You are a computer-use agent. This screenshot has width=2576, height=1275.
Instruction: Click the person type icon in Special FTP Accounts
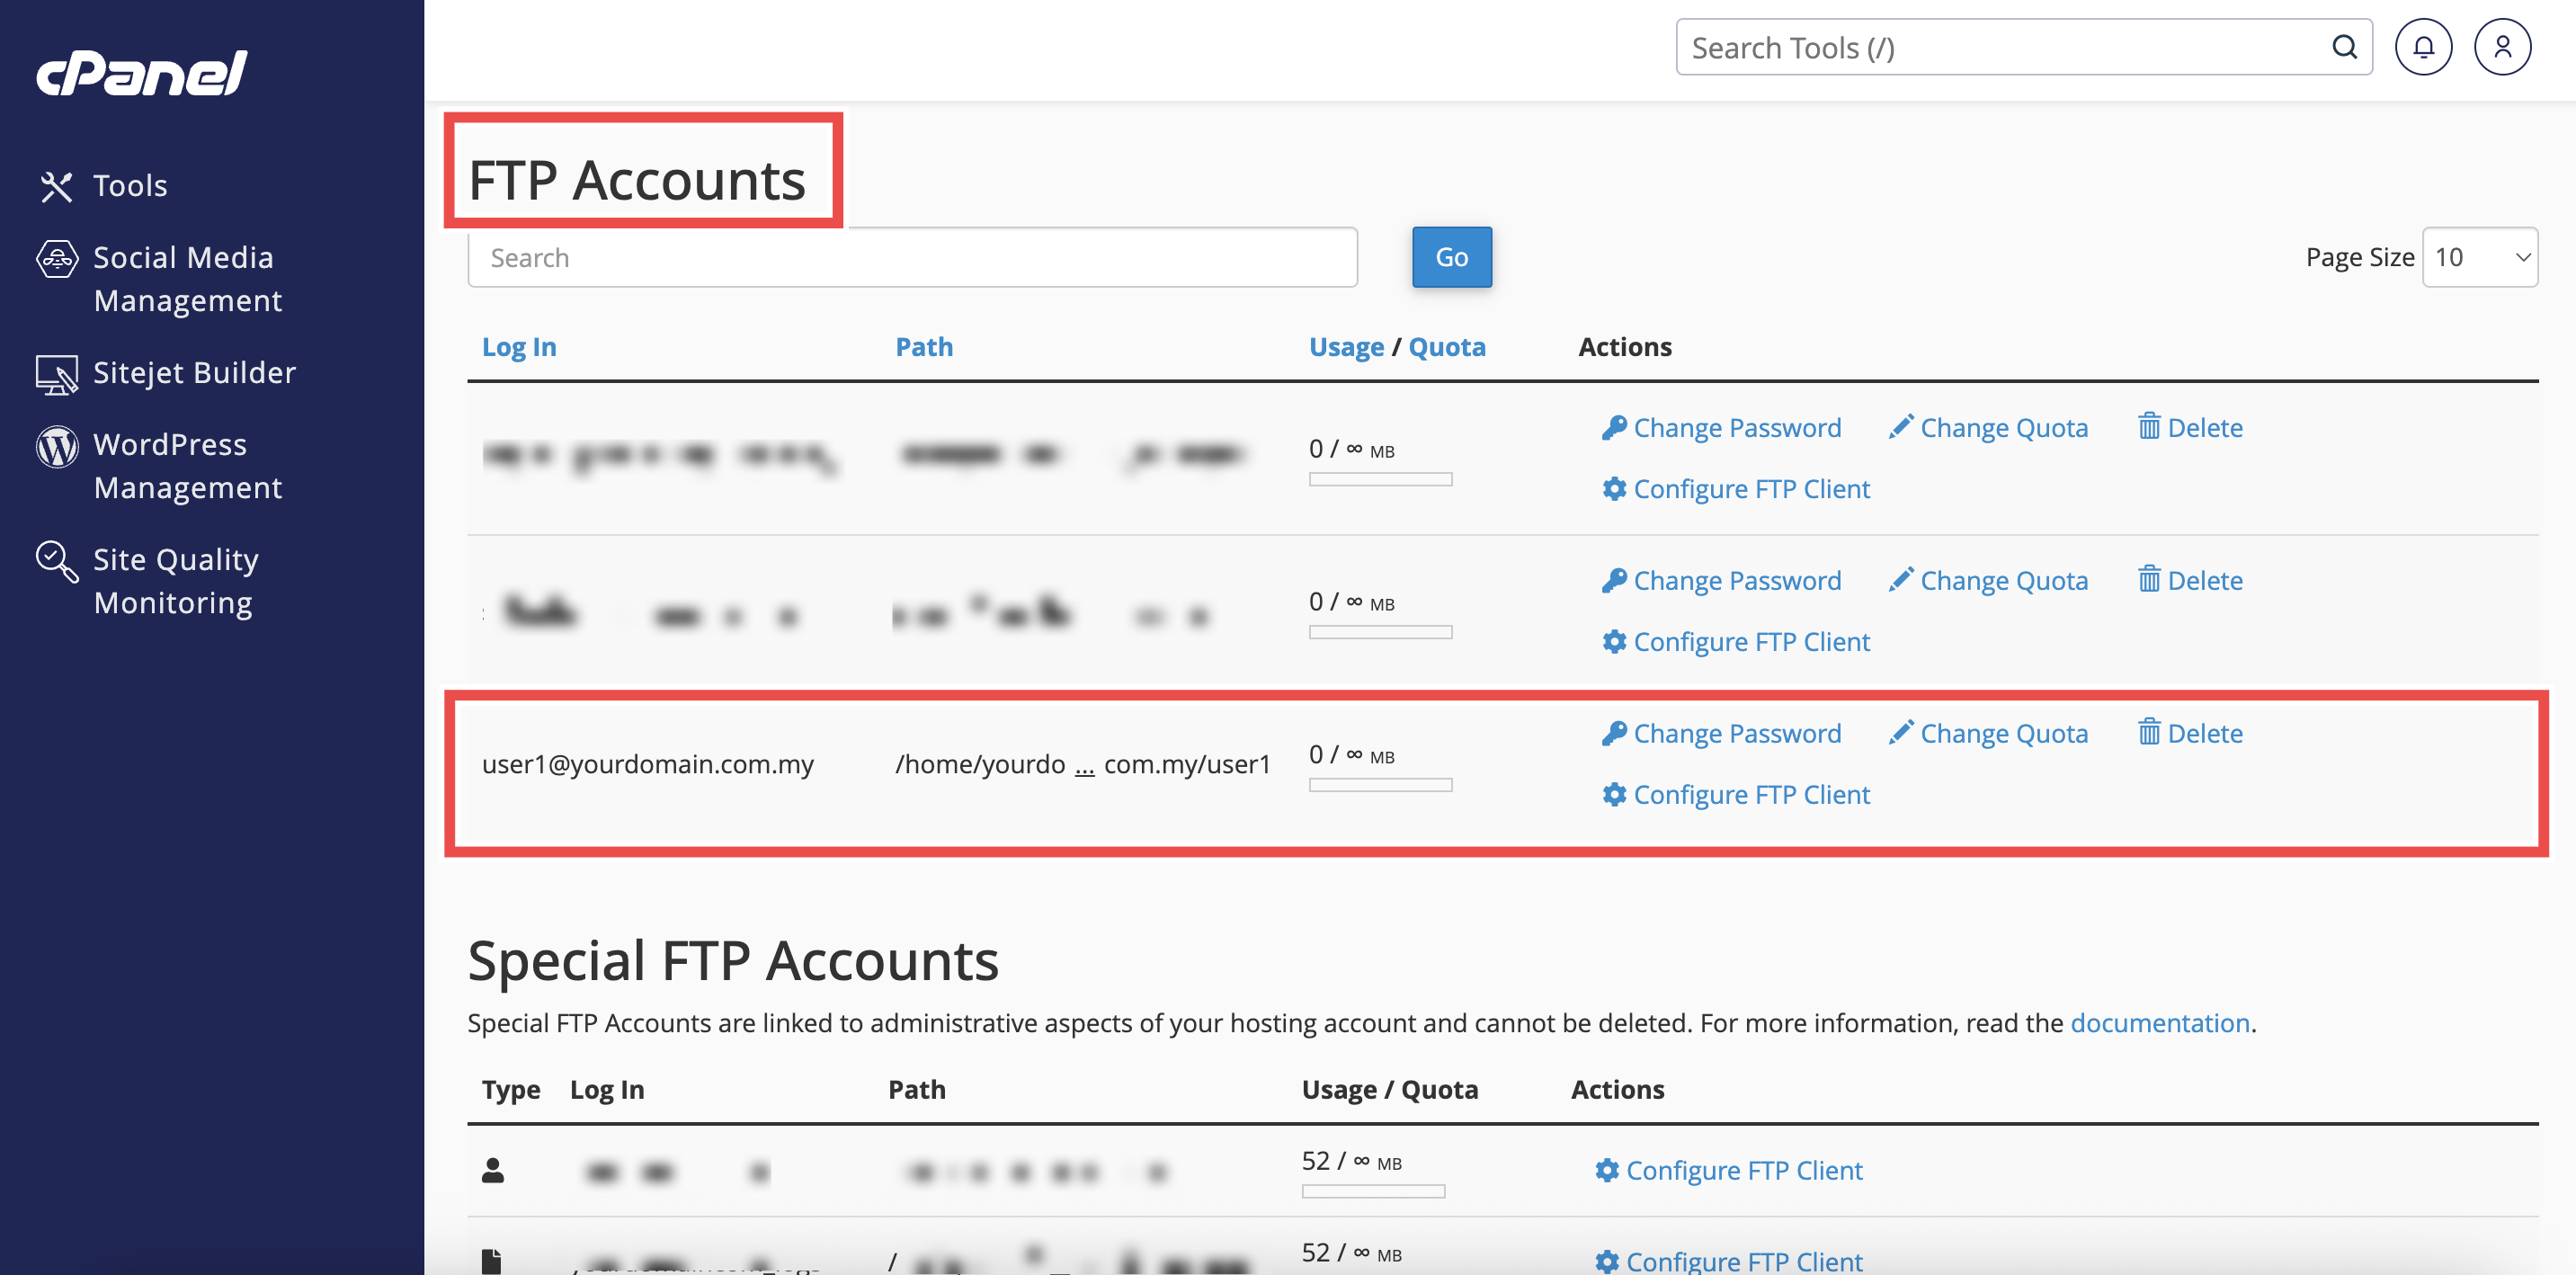coord(493,1170)
